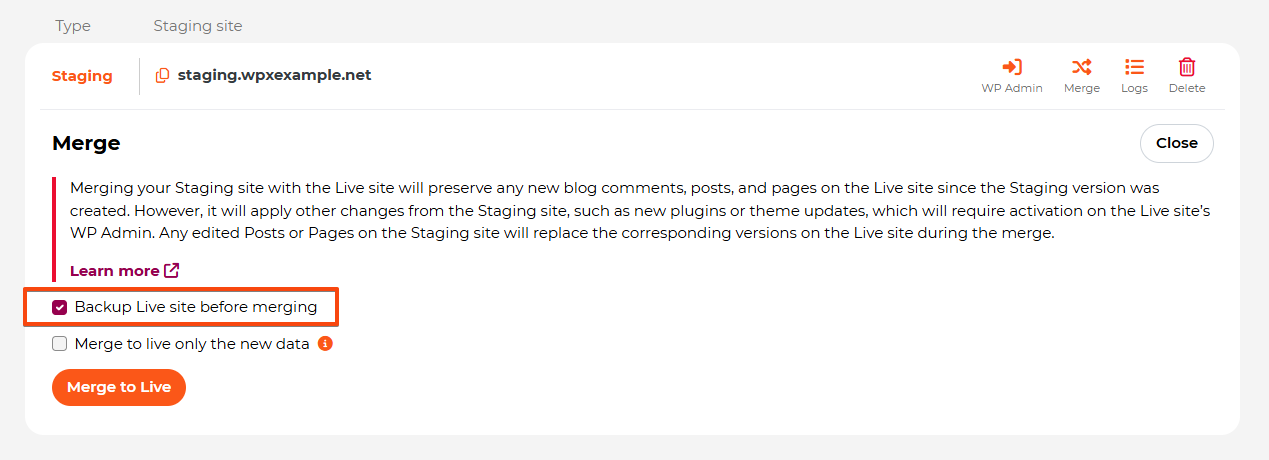The height and width of the screenshot is (460, 1269).
Task: Click the Delete text label
Action: [1187, 88]
